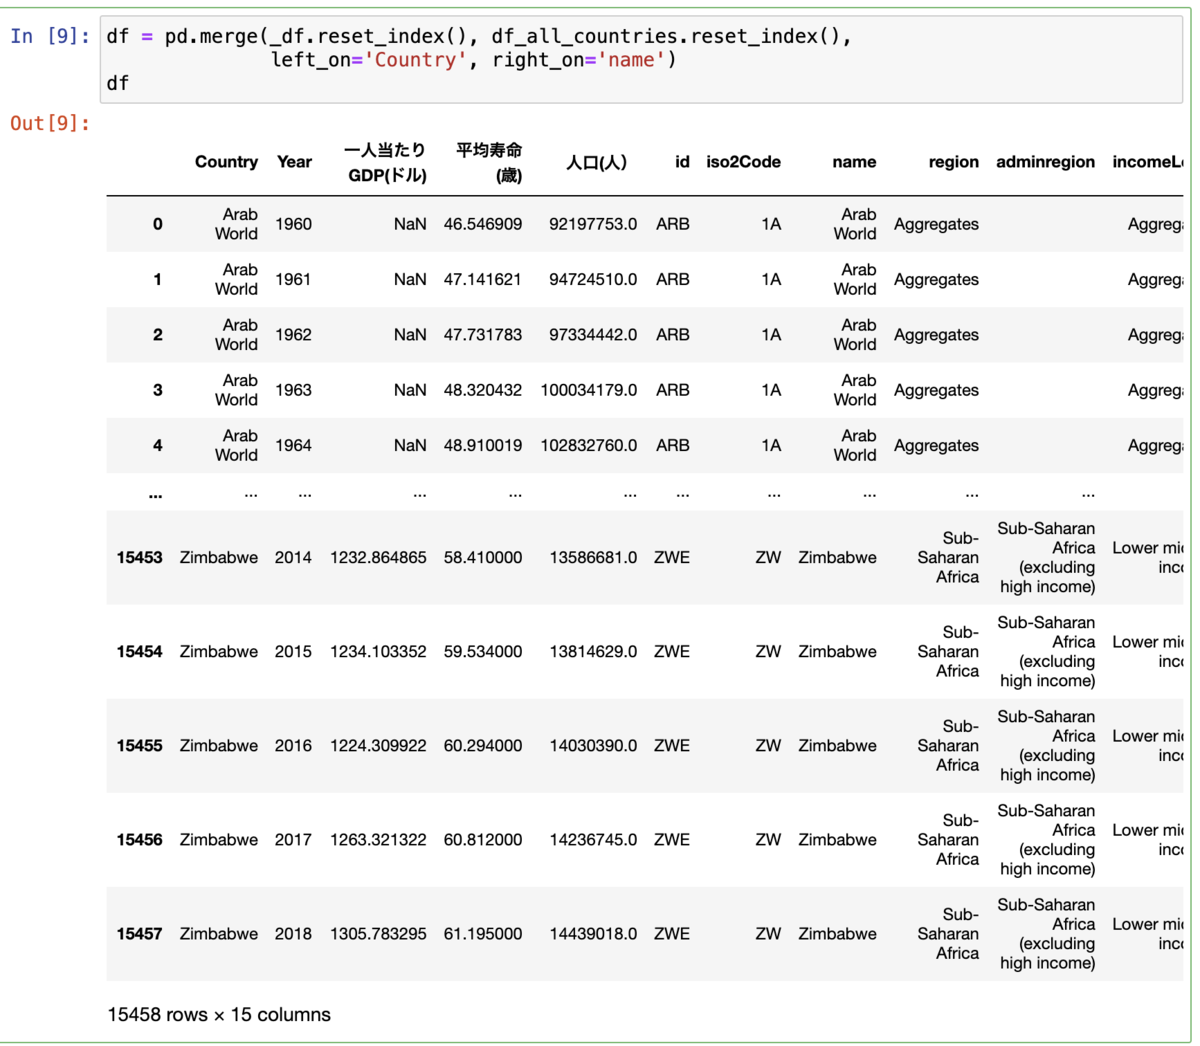Click population value 14236745.0
Image resolution: width=1200 pixels, height=1046 pixels.
(x=593, y=840)
